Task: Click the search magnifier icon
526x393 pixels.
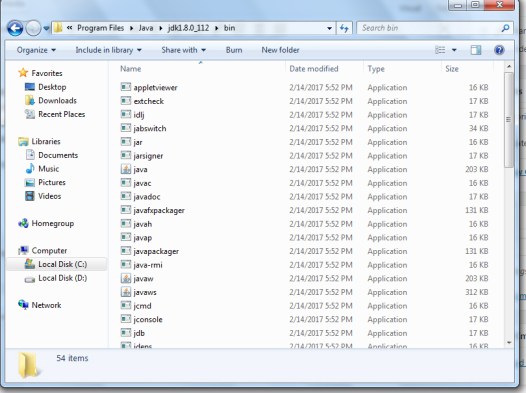Action: (506, 28)
